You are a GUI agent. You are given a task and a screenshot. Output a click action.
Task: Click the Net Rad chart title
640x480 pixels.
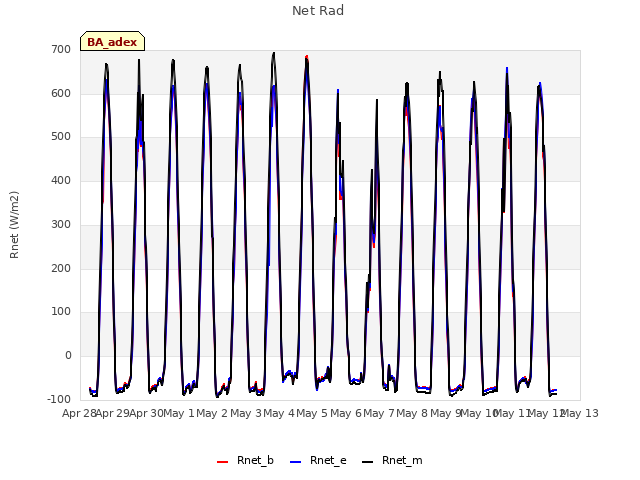(x=318, y=11)
